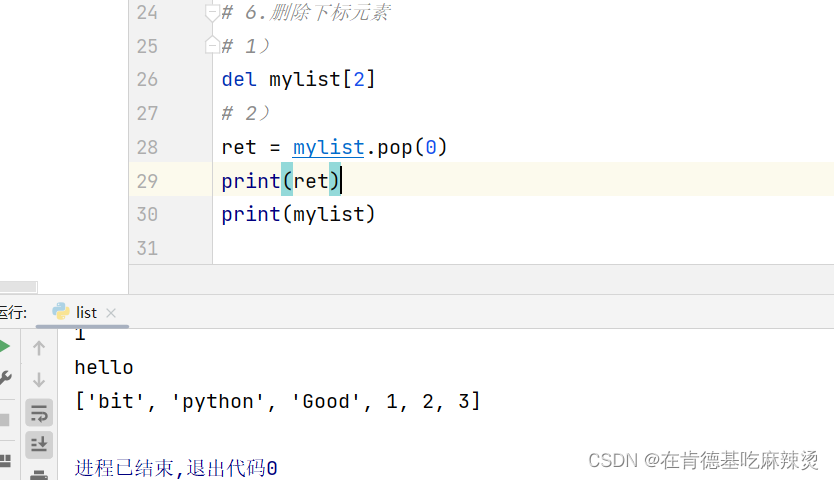Click the underlined mylist reference on line 28
The width and height of the screenshot is (834, 480).
[x=328, y=147]
